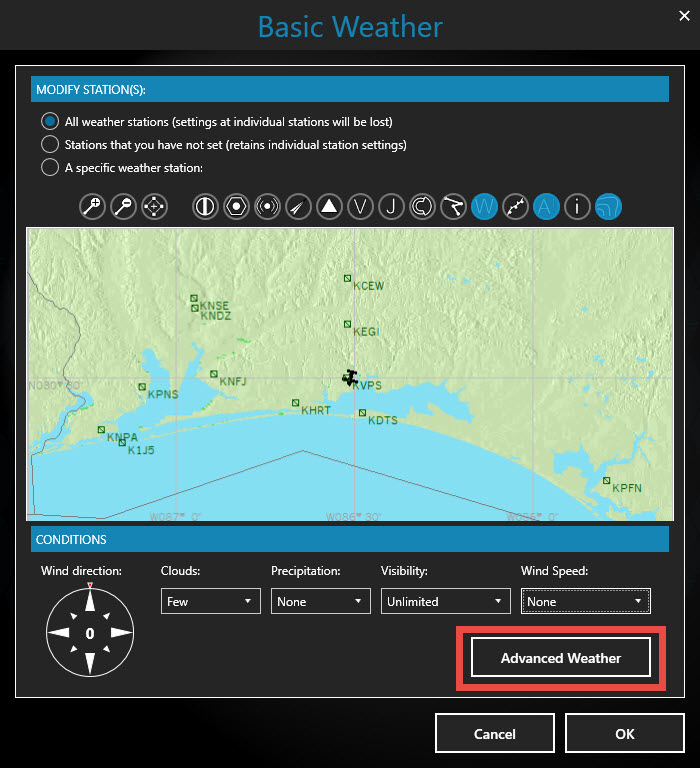Set wind direction to southeast arrow
The height and width of the screenshot is (768, 700).
point(107,649)
